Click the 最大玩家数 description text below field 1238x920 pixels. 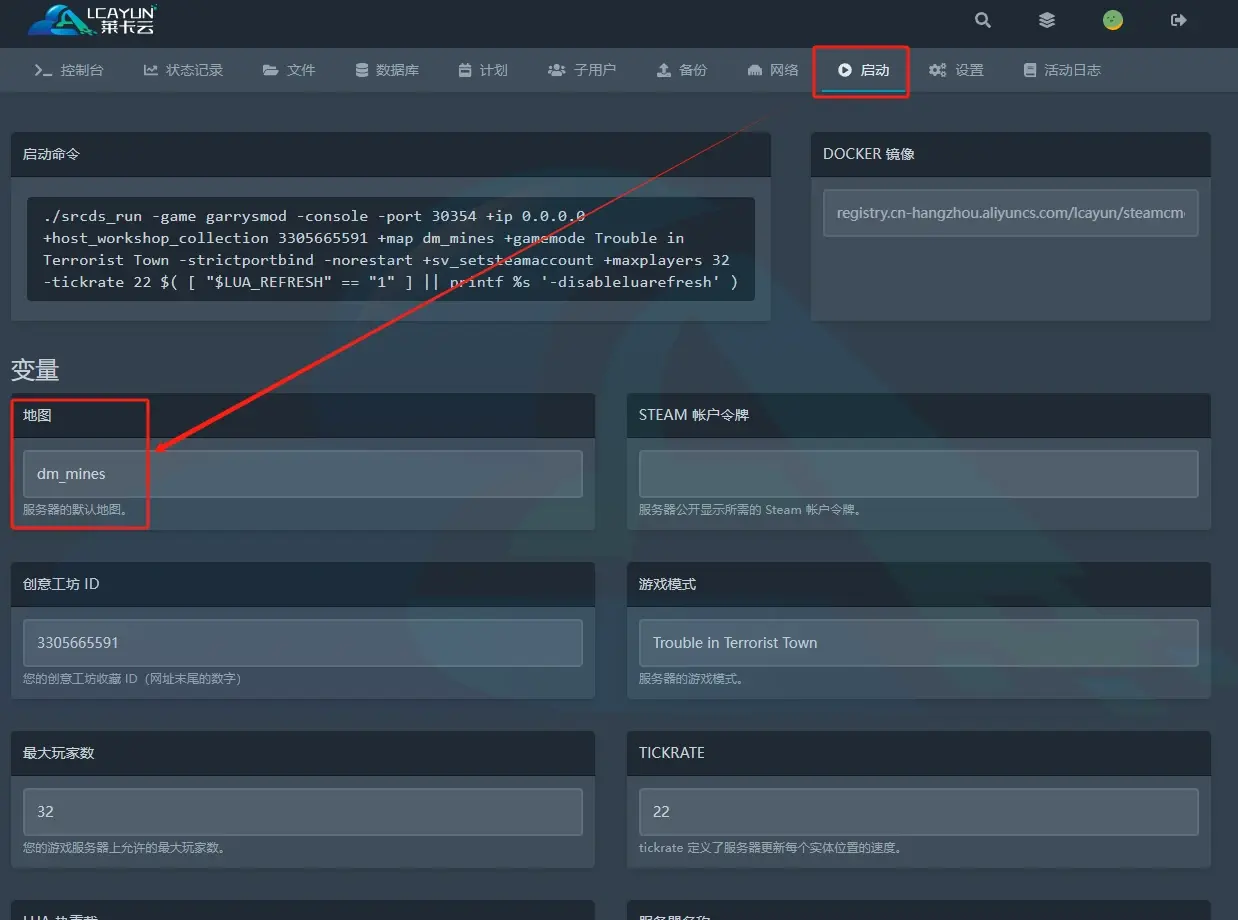coord(124,848)
